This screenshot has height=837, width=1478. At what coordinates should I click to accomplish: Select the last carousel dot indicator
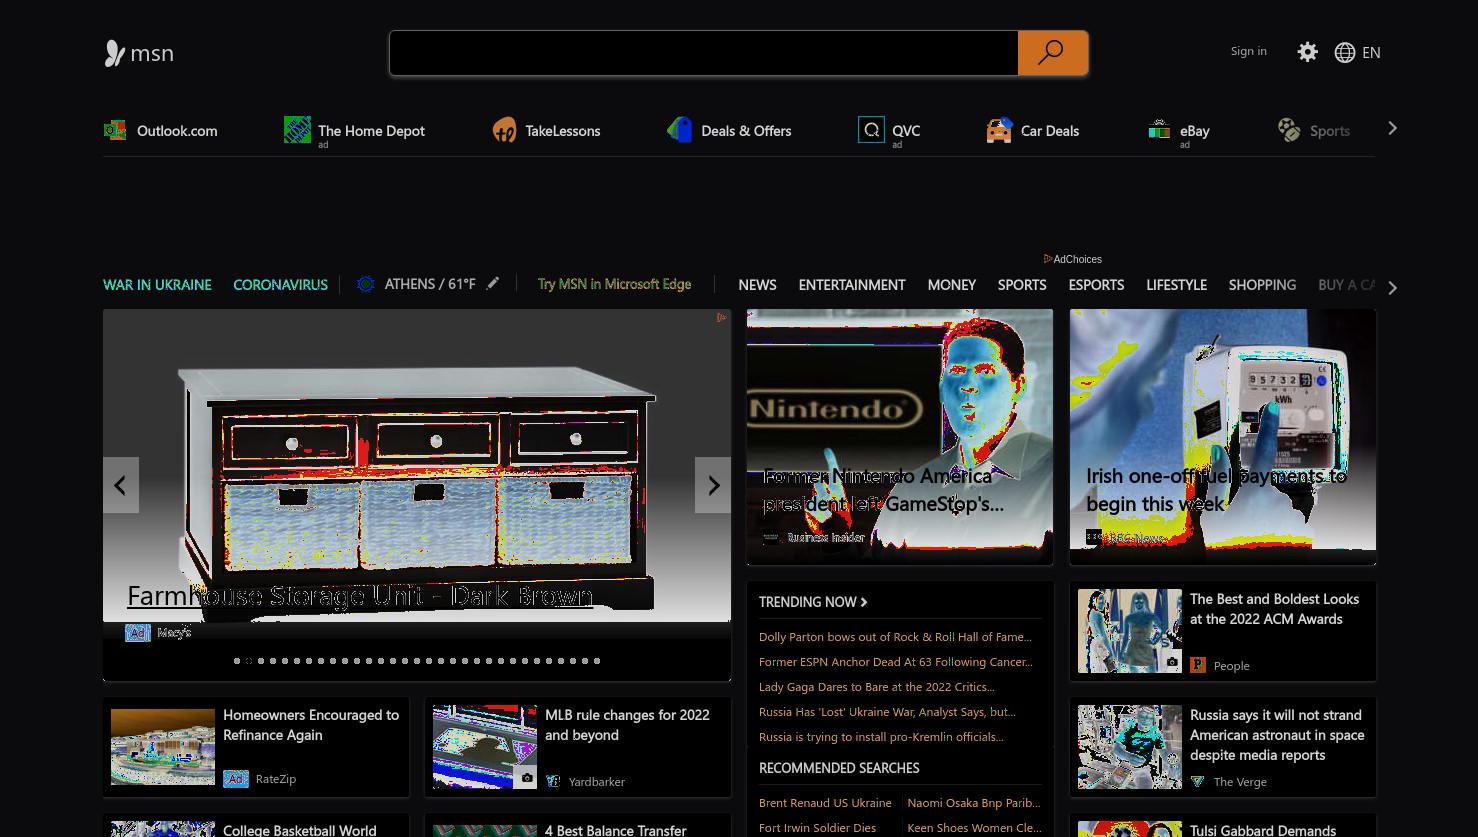click(x=597, y=661)
